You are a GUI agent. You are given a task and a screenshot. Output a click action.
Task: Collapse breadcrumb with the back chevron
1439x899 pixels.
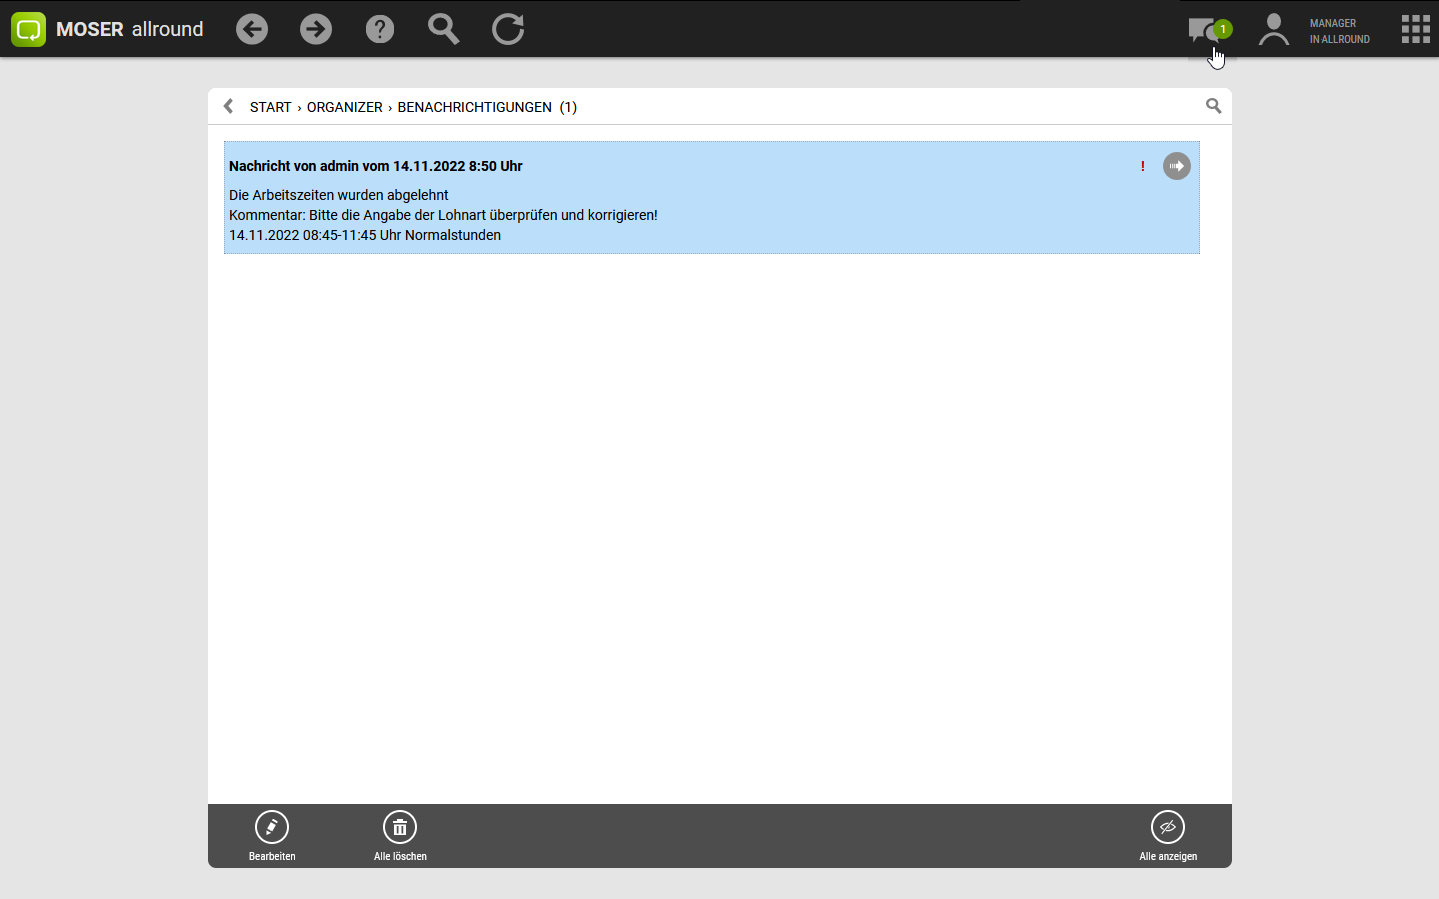tap(228, 106)
